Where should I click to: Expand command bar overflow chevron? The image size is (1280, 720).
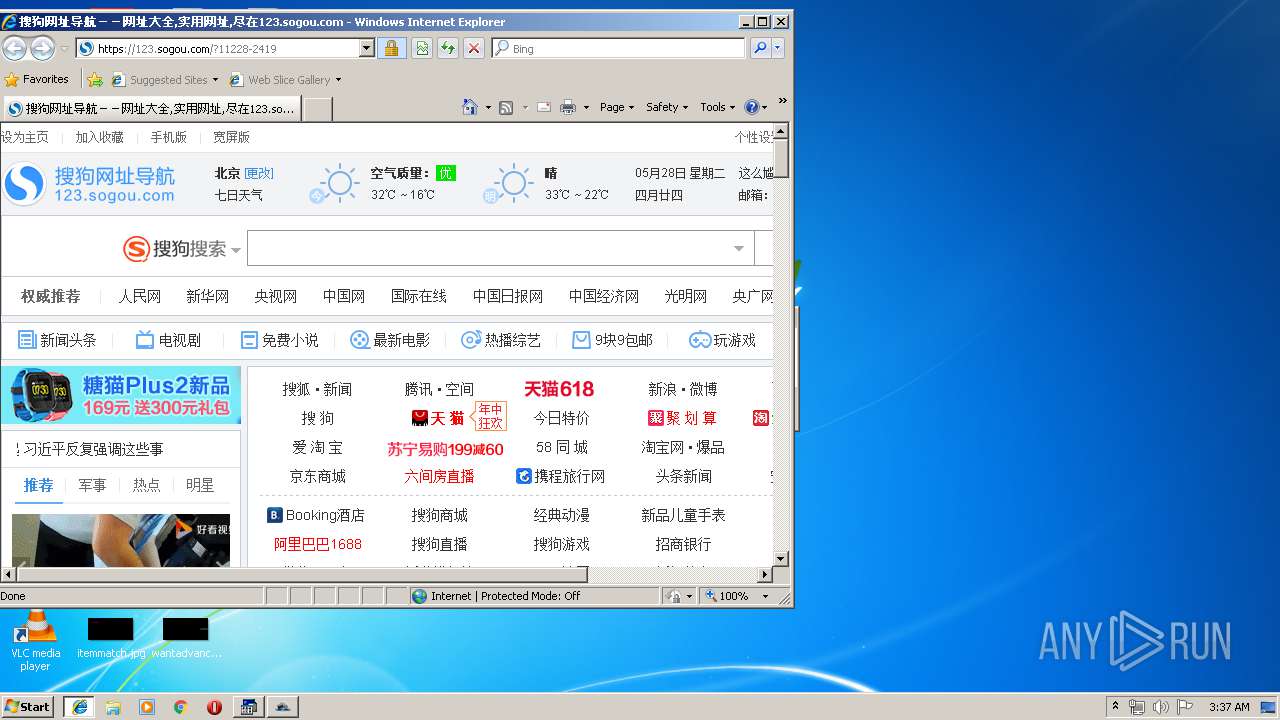[782, 101]
